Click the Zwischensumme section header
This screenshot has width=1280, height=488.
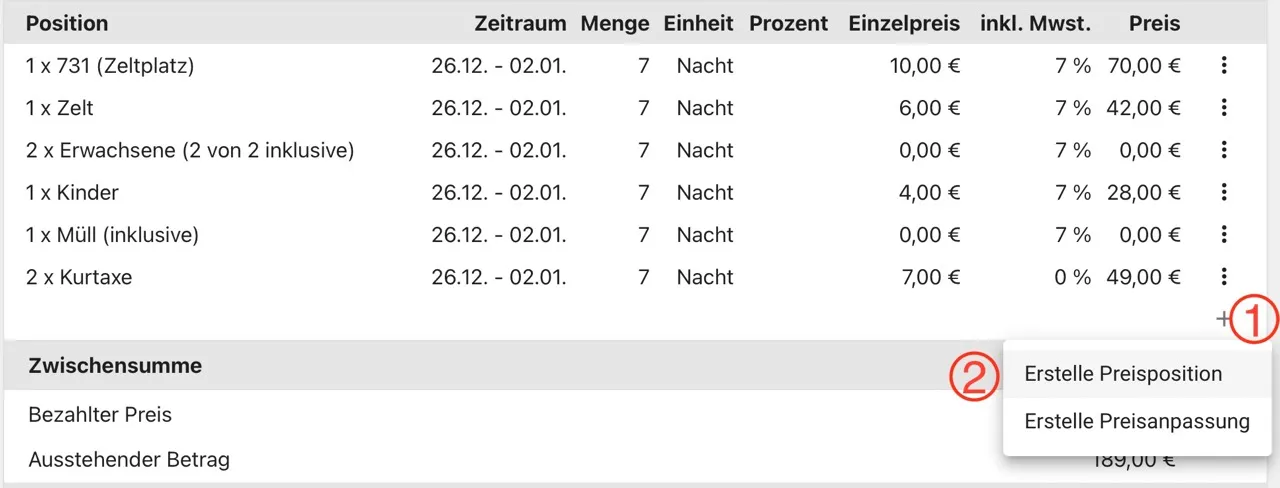pyautogui.click(x=115, y=366)
